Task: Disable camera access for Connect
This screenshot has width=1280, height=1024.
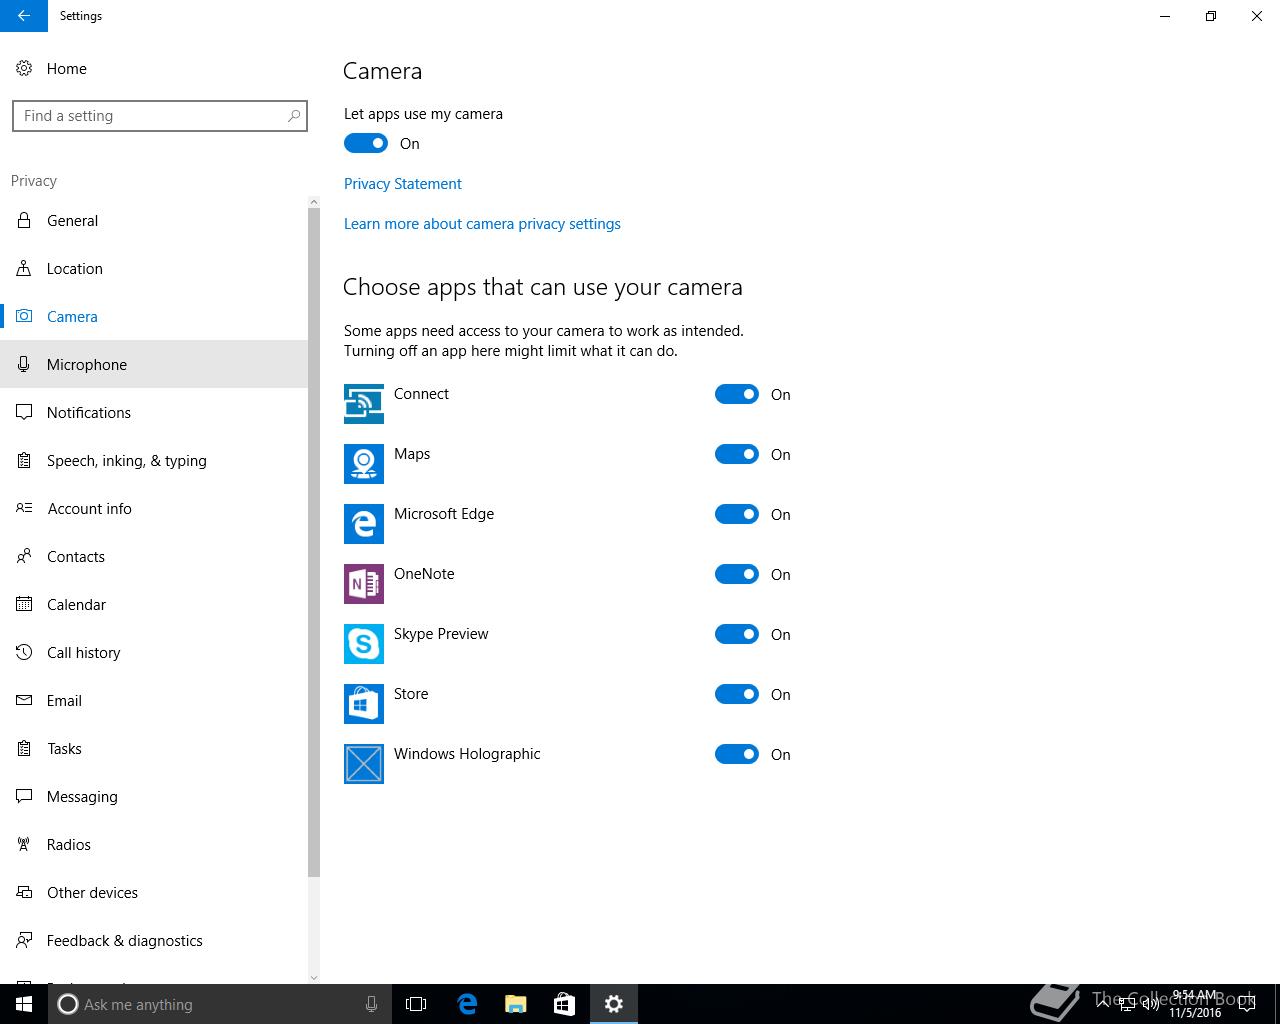Action: [x=737, y=394]
